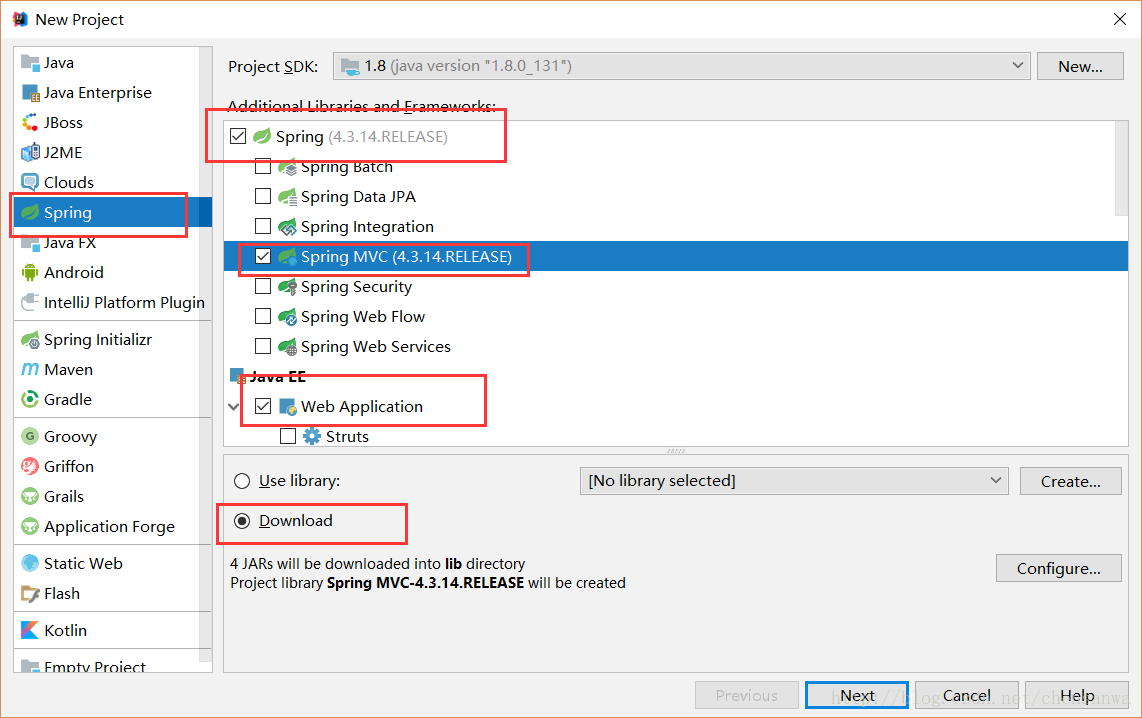Enable the Spring Integration checkbox
Screen dimensions: 1142x718
(263, 226)
